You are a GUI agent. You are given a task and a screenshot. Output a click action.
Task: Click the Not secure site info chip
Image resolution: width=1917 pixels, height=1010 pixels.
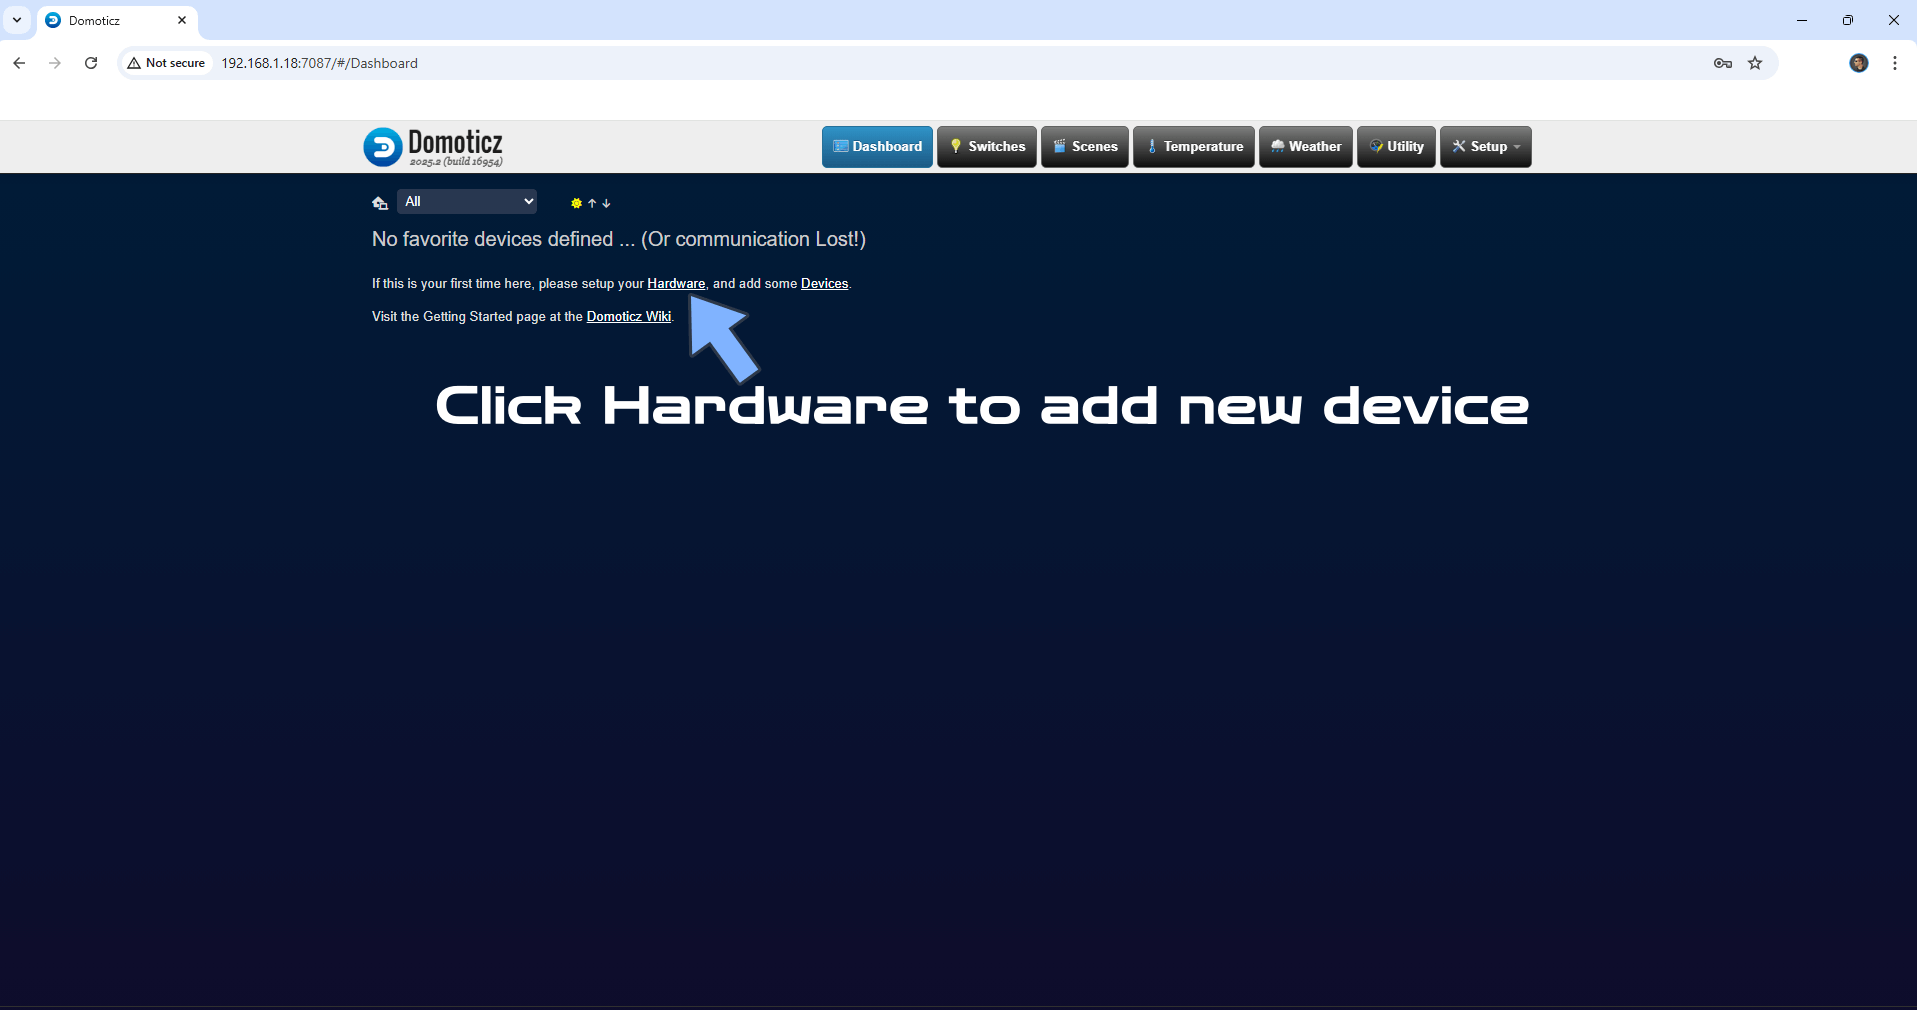[166, 63]
